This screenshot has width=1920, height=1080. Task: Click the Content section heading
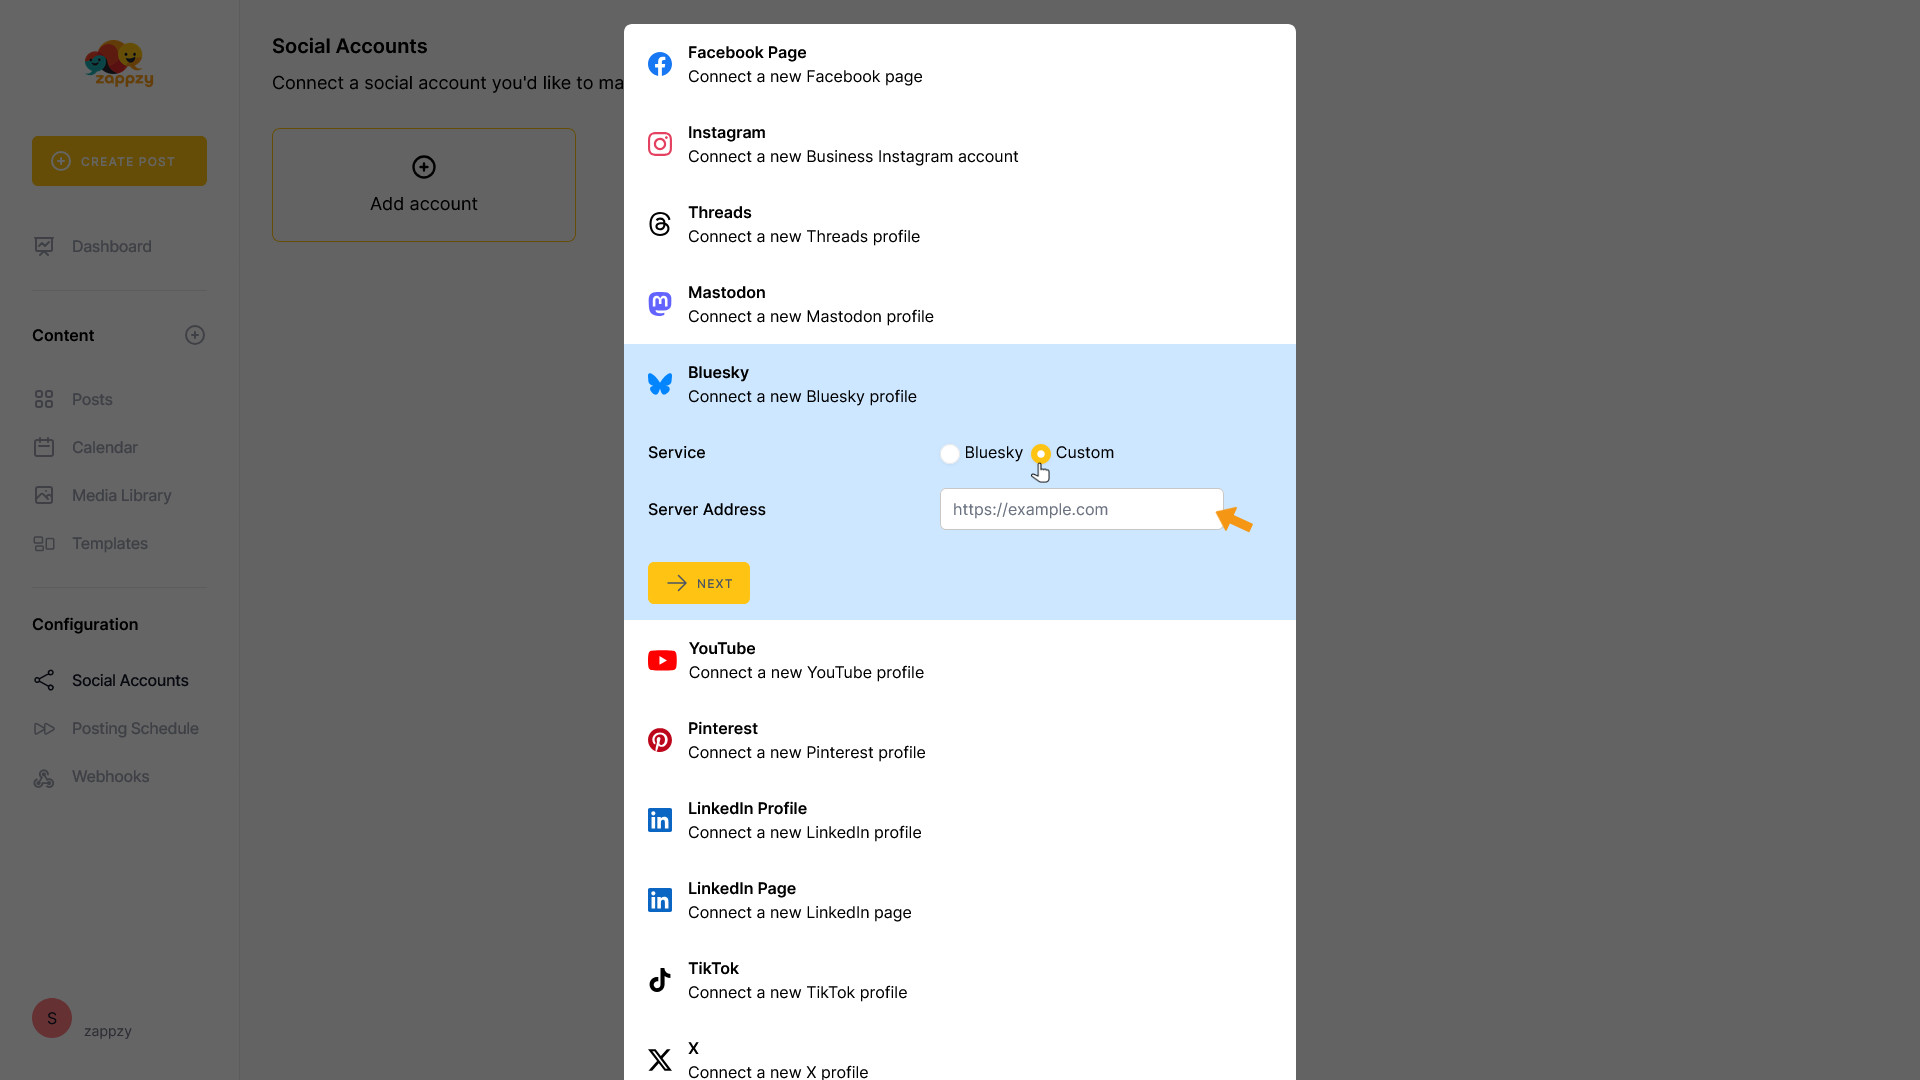(x=63, y=335)
